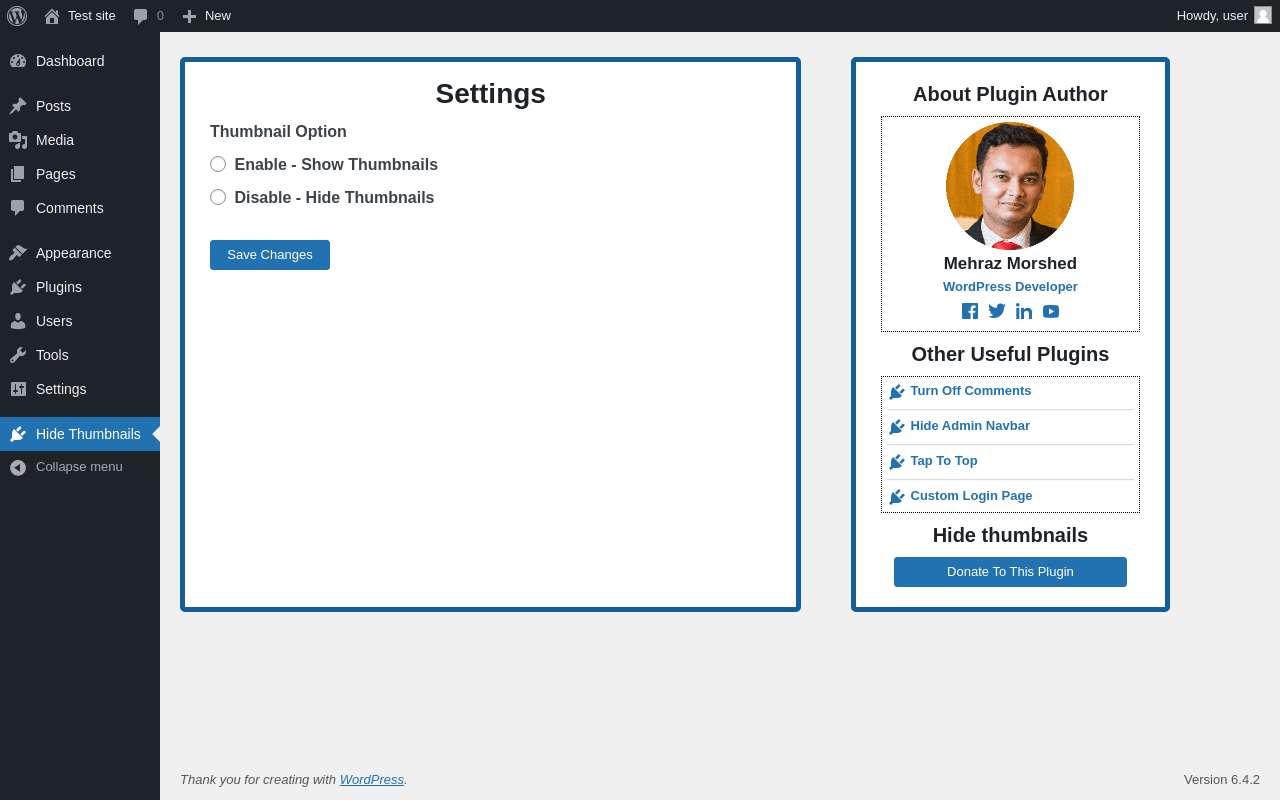
Task: Click the user avatar next to Howdy
Action: click(1263, 15)
